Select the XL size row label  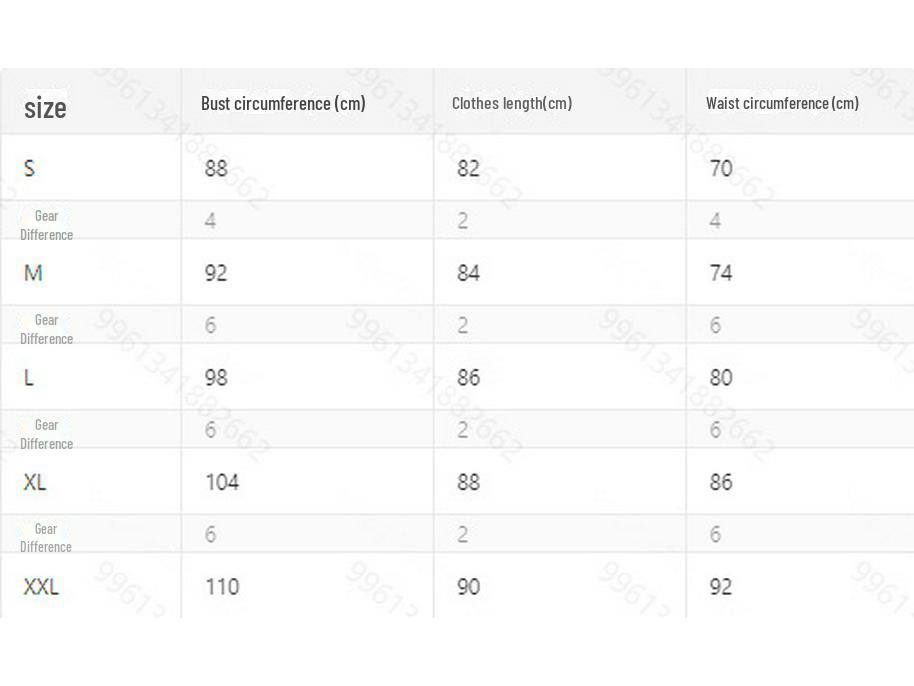point(35,482)
